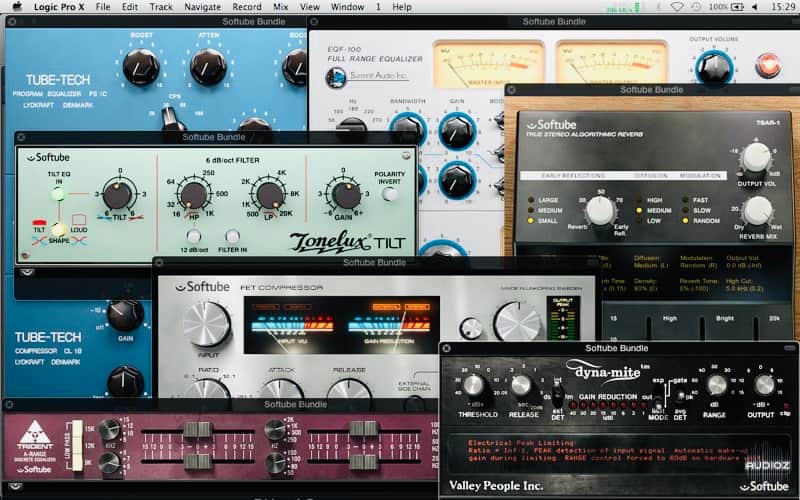This screenshot has width=800, height=500.
Task: Click the Tonelux Gain knob
Action: coord(346,195)
